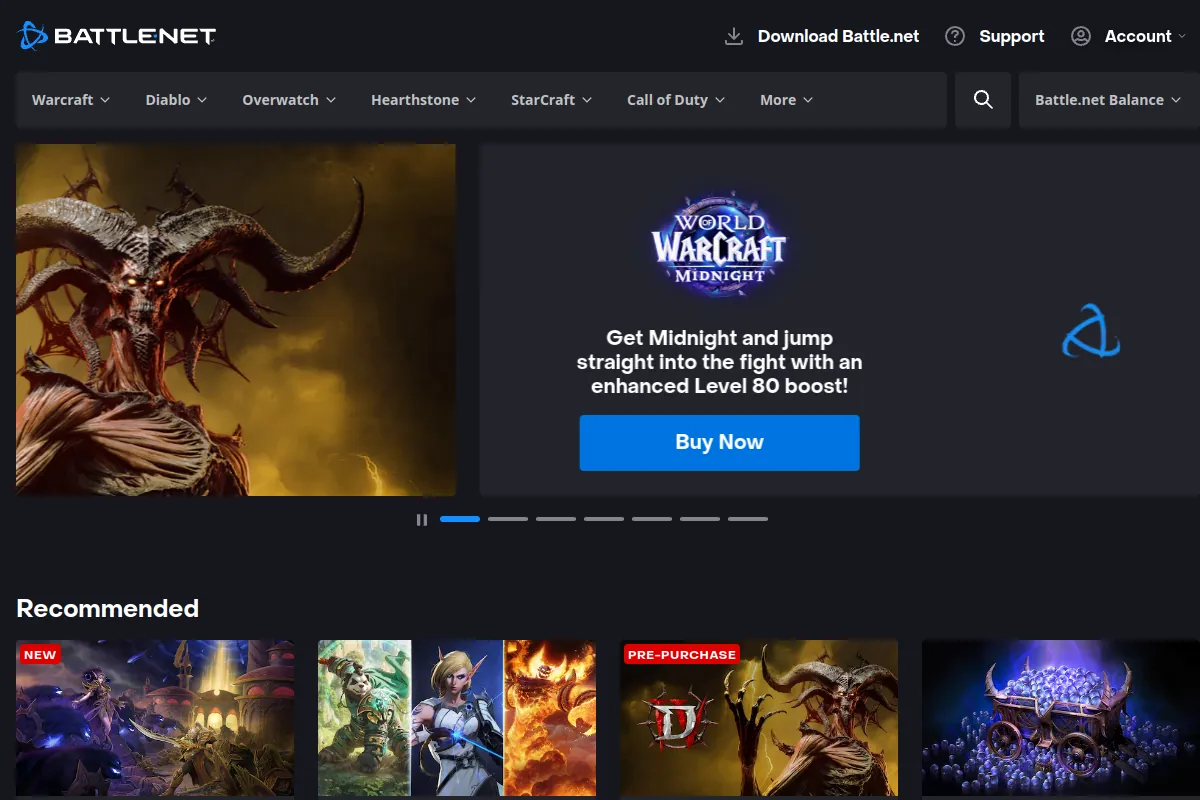
Task: Pause the carousel slideshow
Action: [421, 519]
